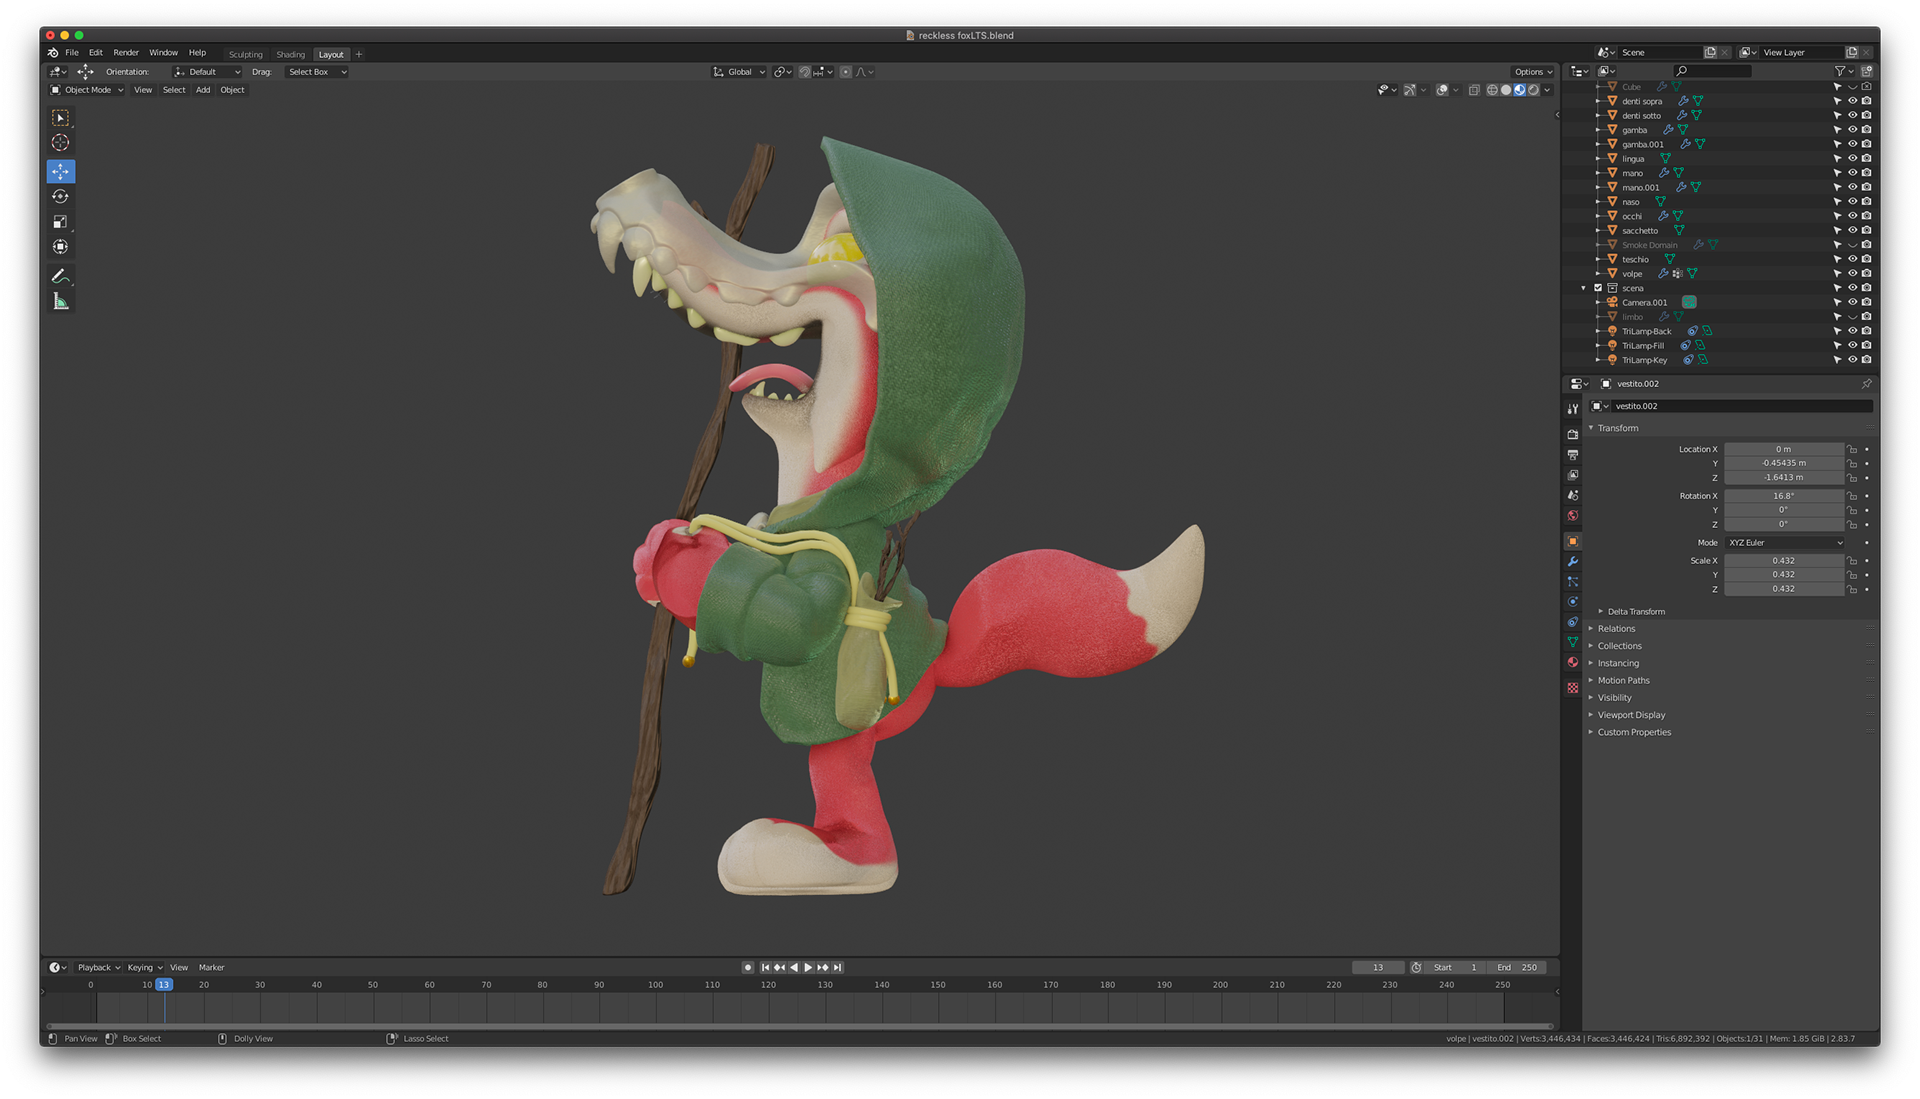Viewport: 1920px width, 1099px height.
Task: Open the Modifier properties wrench tab
Action: tap(1573, 562)
